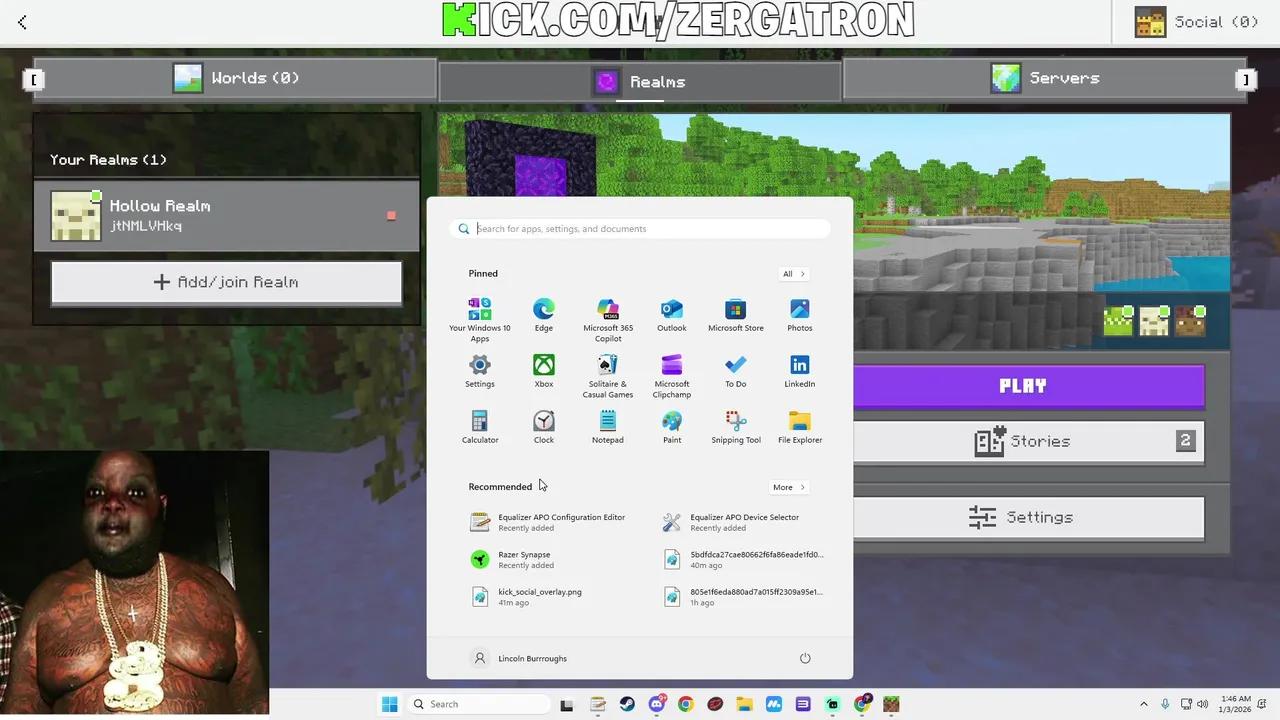Open Solitaire & Casual Games
Image resolution: width=1280 pixels, height=720 pixels.
608,375
